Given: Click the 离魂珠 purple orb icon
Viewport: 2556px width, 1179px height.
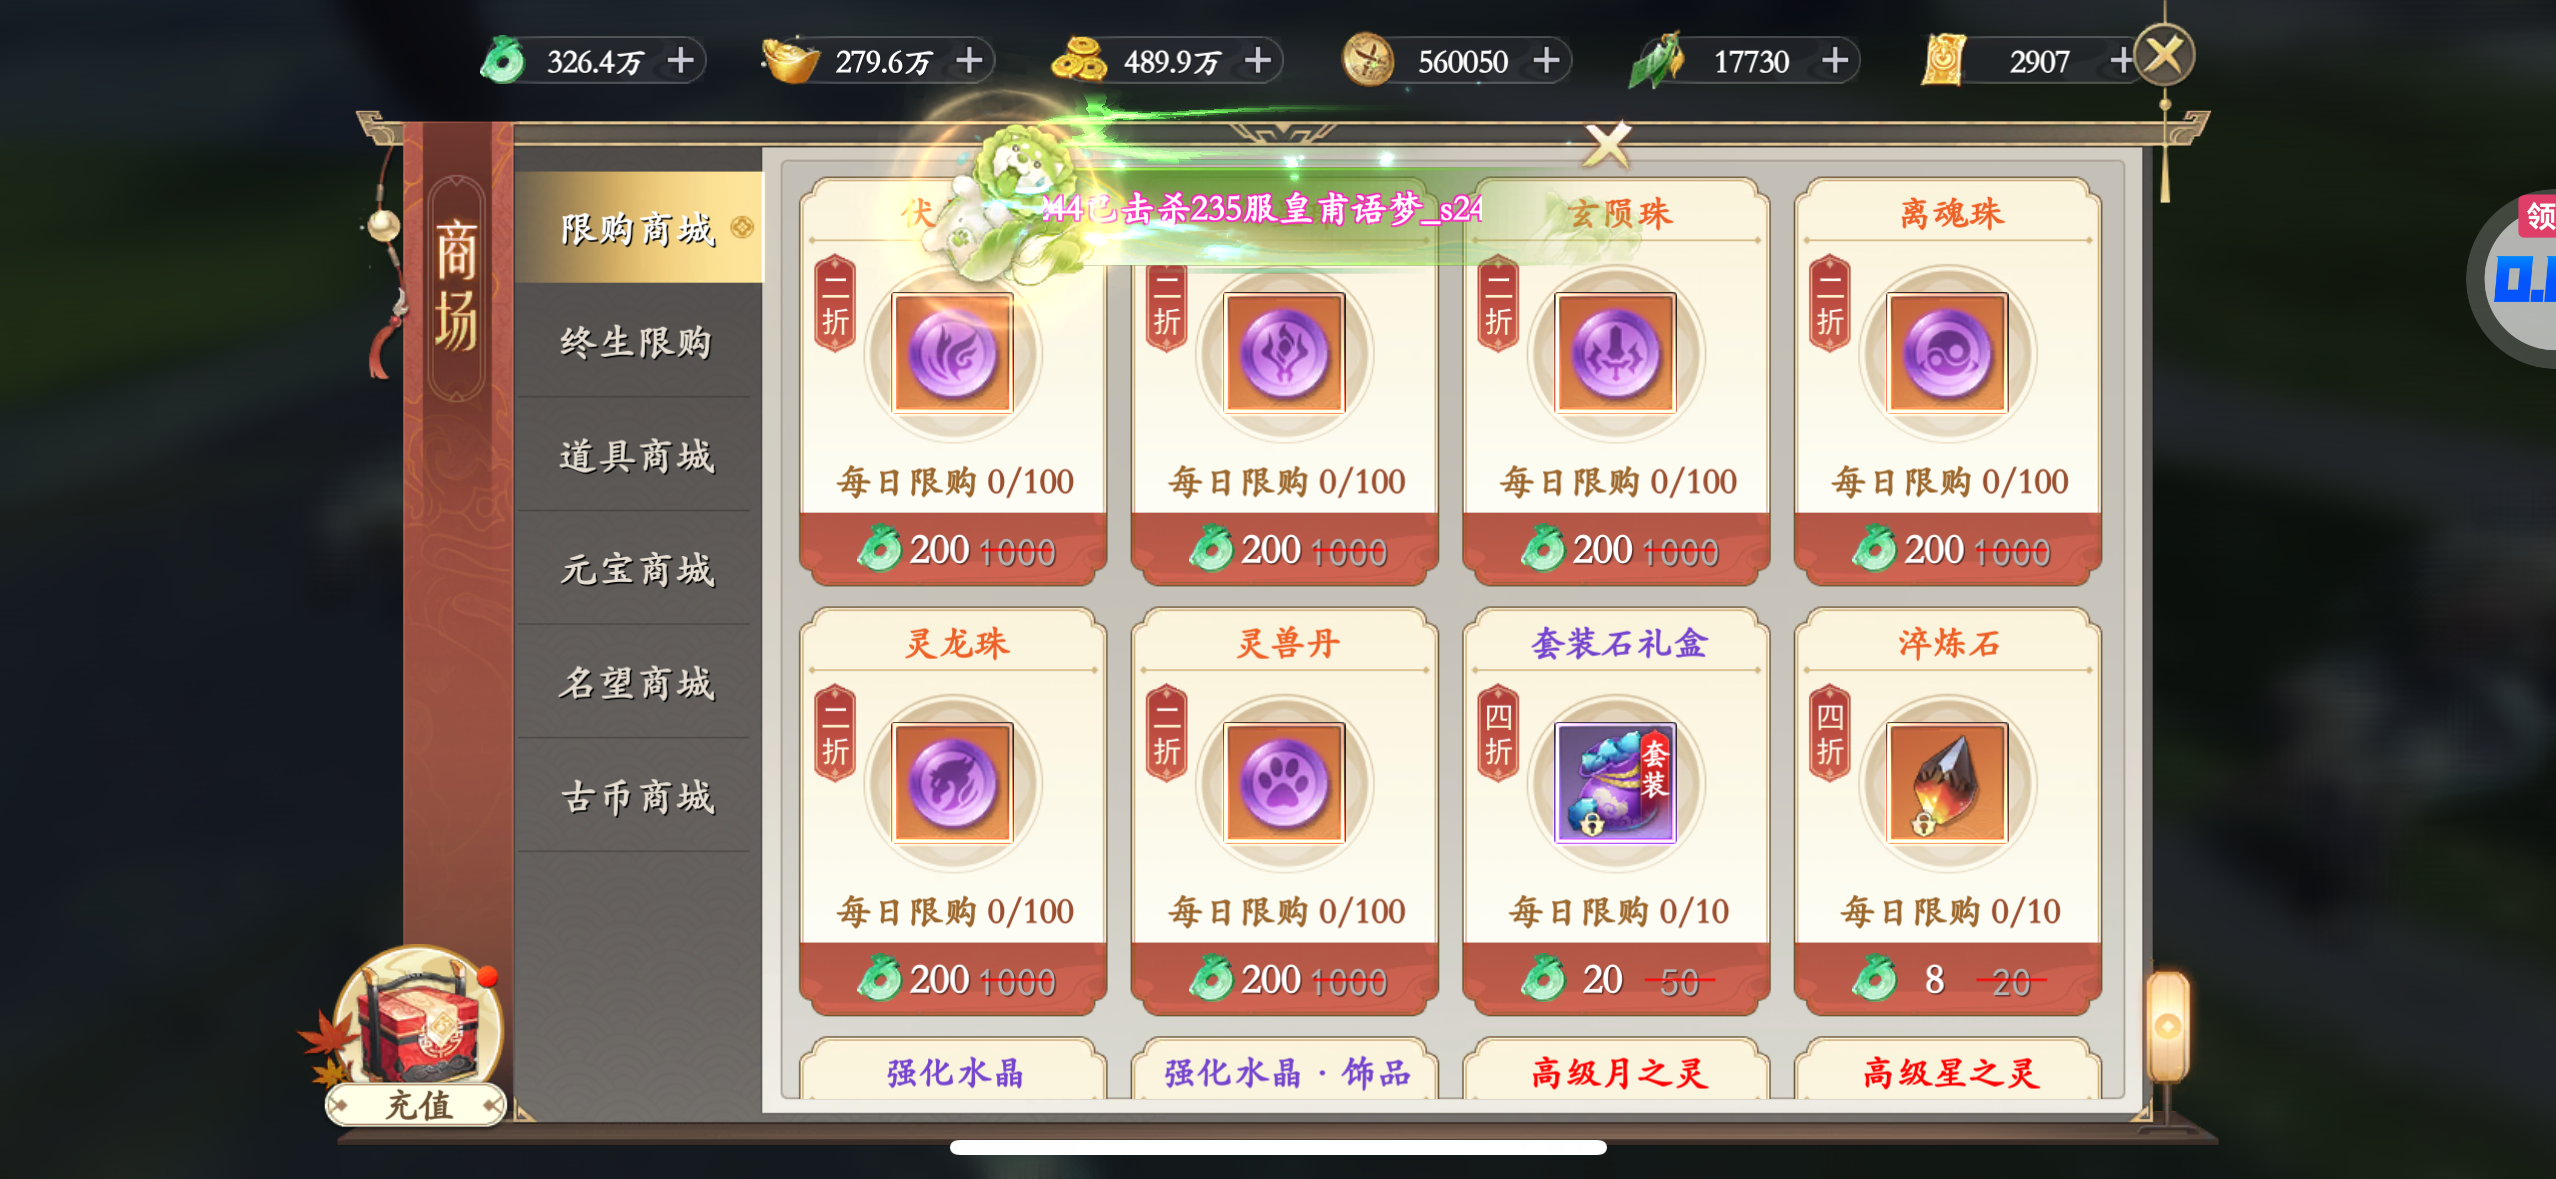Looking at the screenshot, I should point(1947,353).
